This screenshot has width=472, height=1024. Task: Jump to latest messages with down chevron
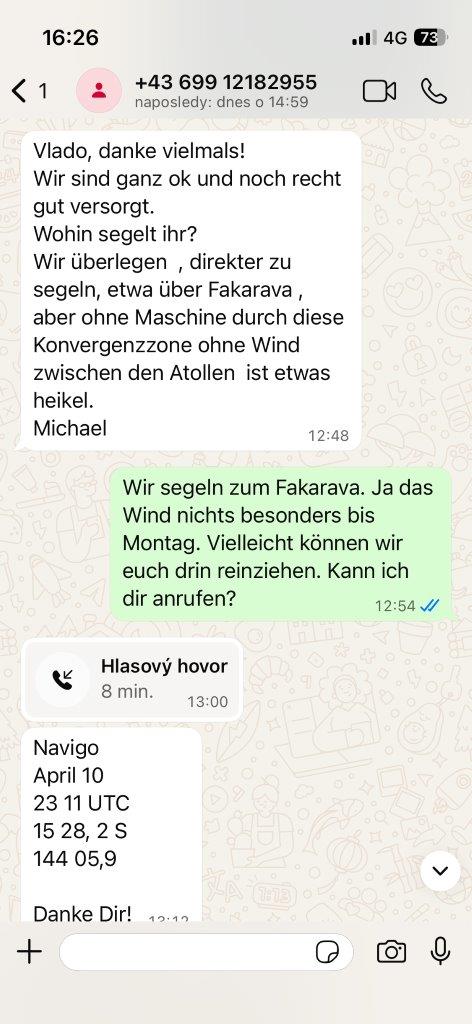click(441, 871)
